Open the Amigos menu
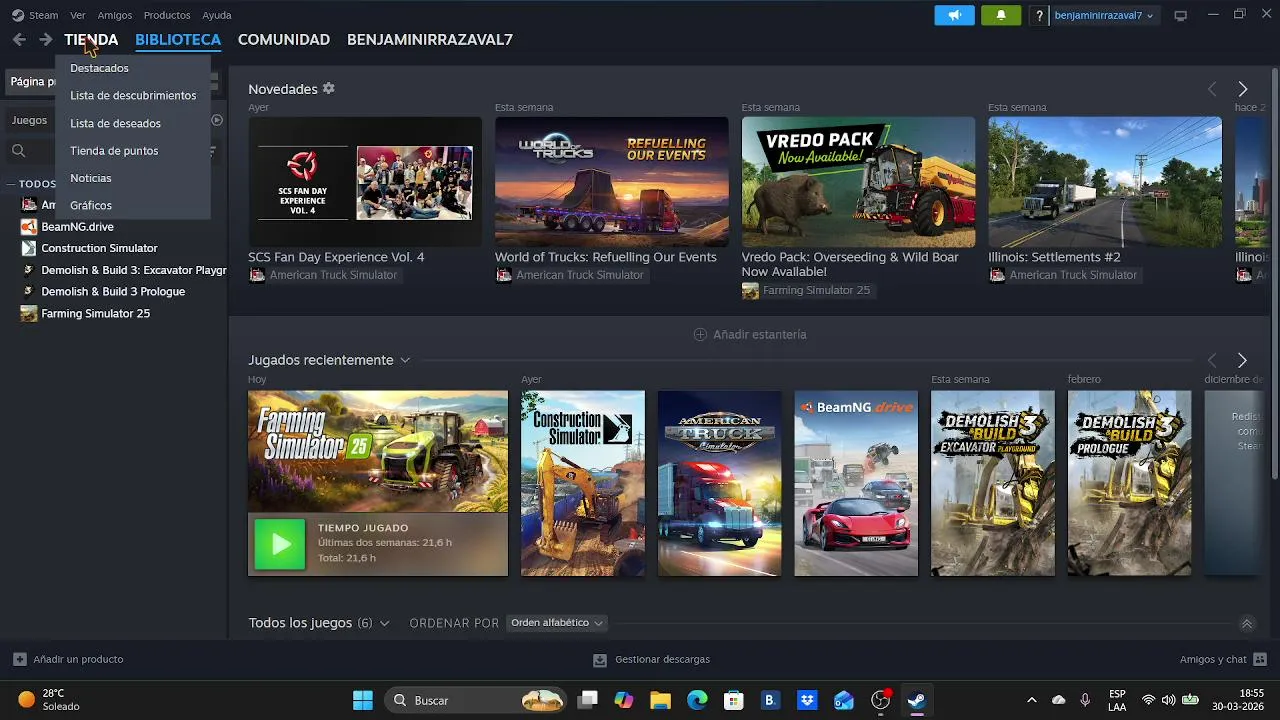This screenshot has width=1280, height=720. 115,15
